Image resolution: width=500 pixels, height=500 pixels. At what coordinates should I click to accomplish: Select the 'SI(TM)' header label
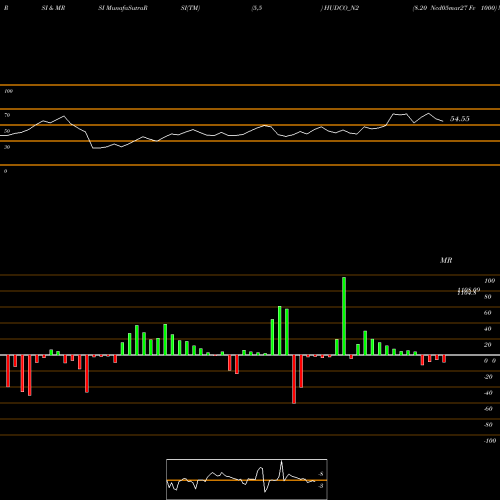(190, 8)
